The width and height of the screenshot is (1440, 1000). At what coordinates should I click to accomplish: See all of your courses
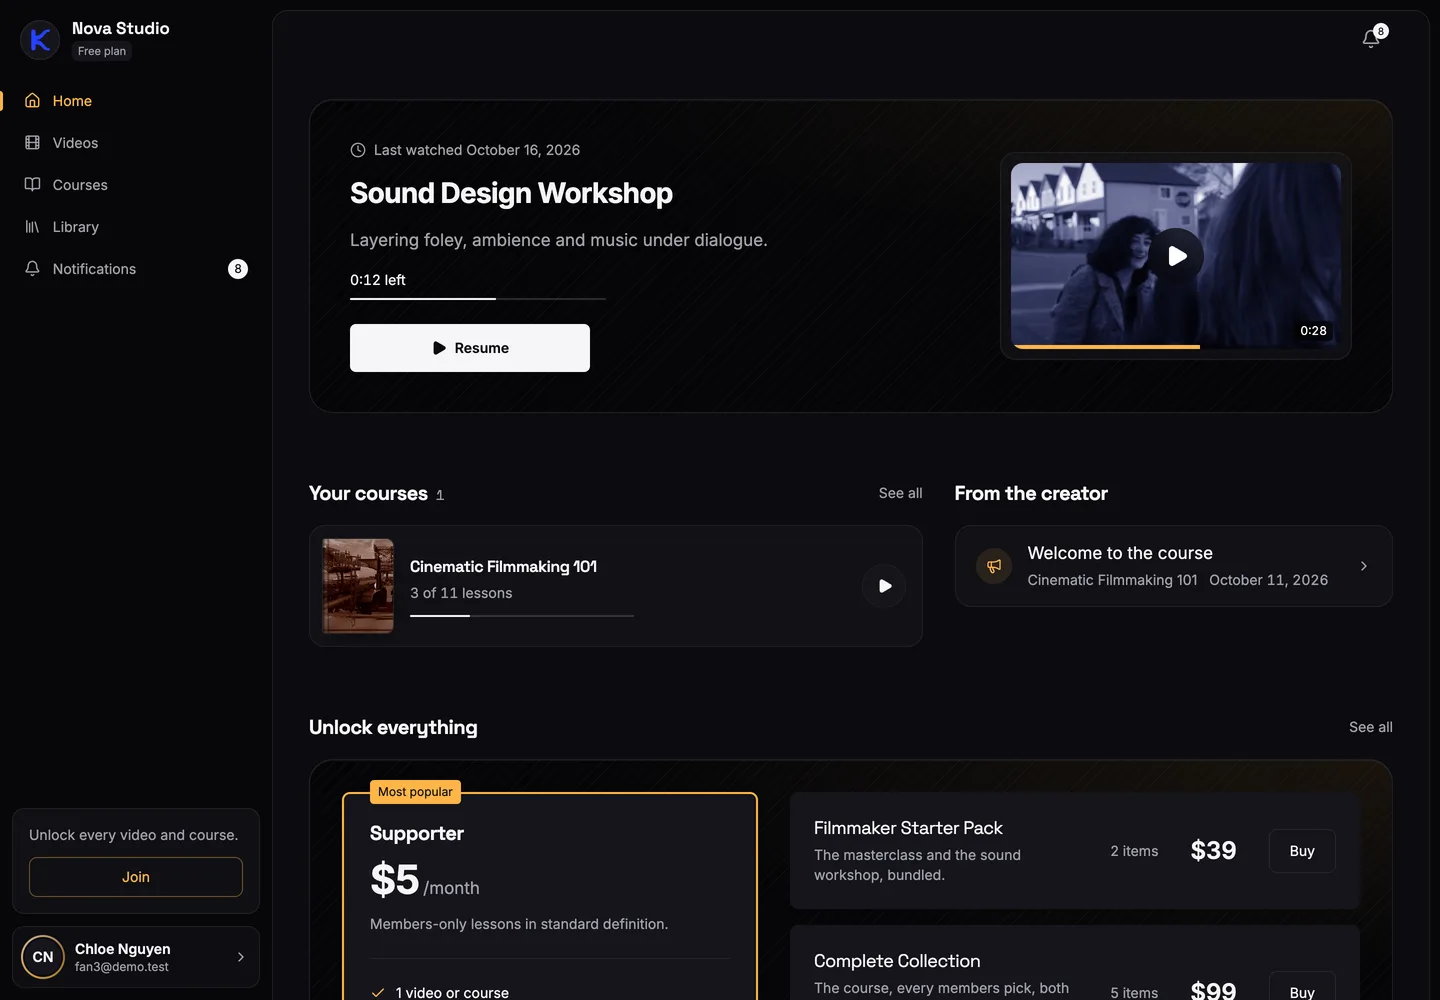[x=900, y=493]
